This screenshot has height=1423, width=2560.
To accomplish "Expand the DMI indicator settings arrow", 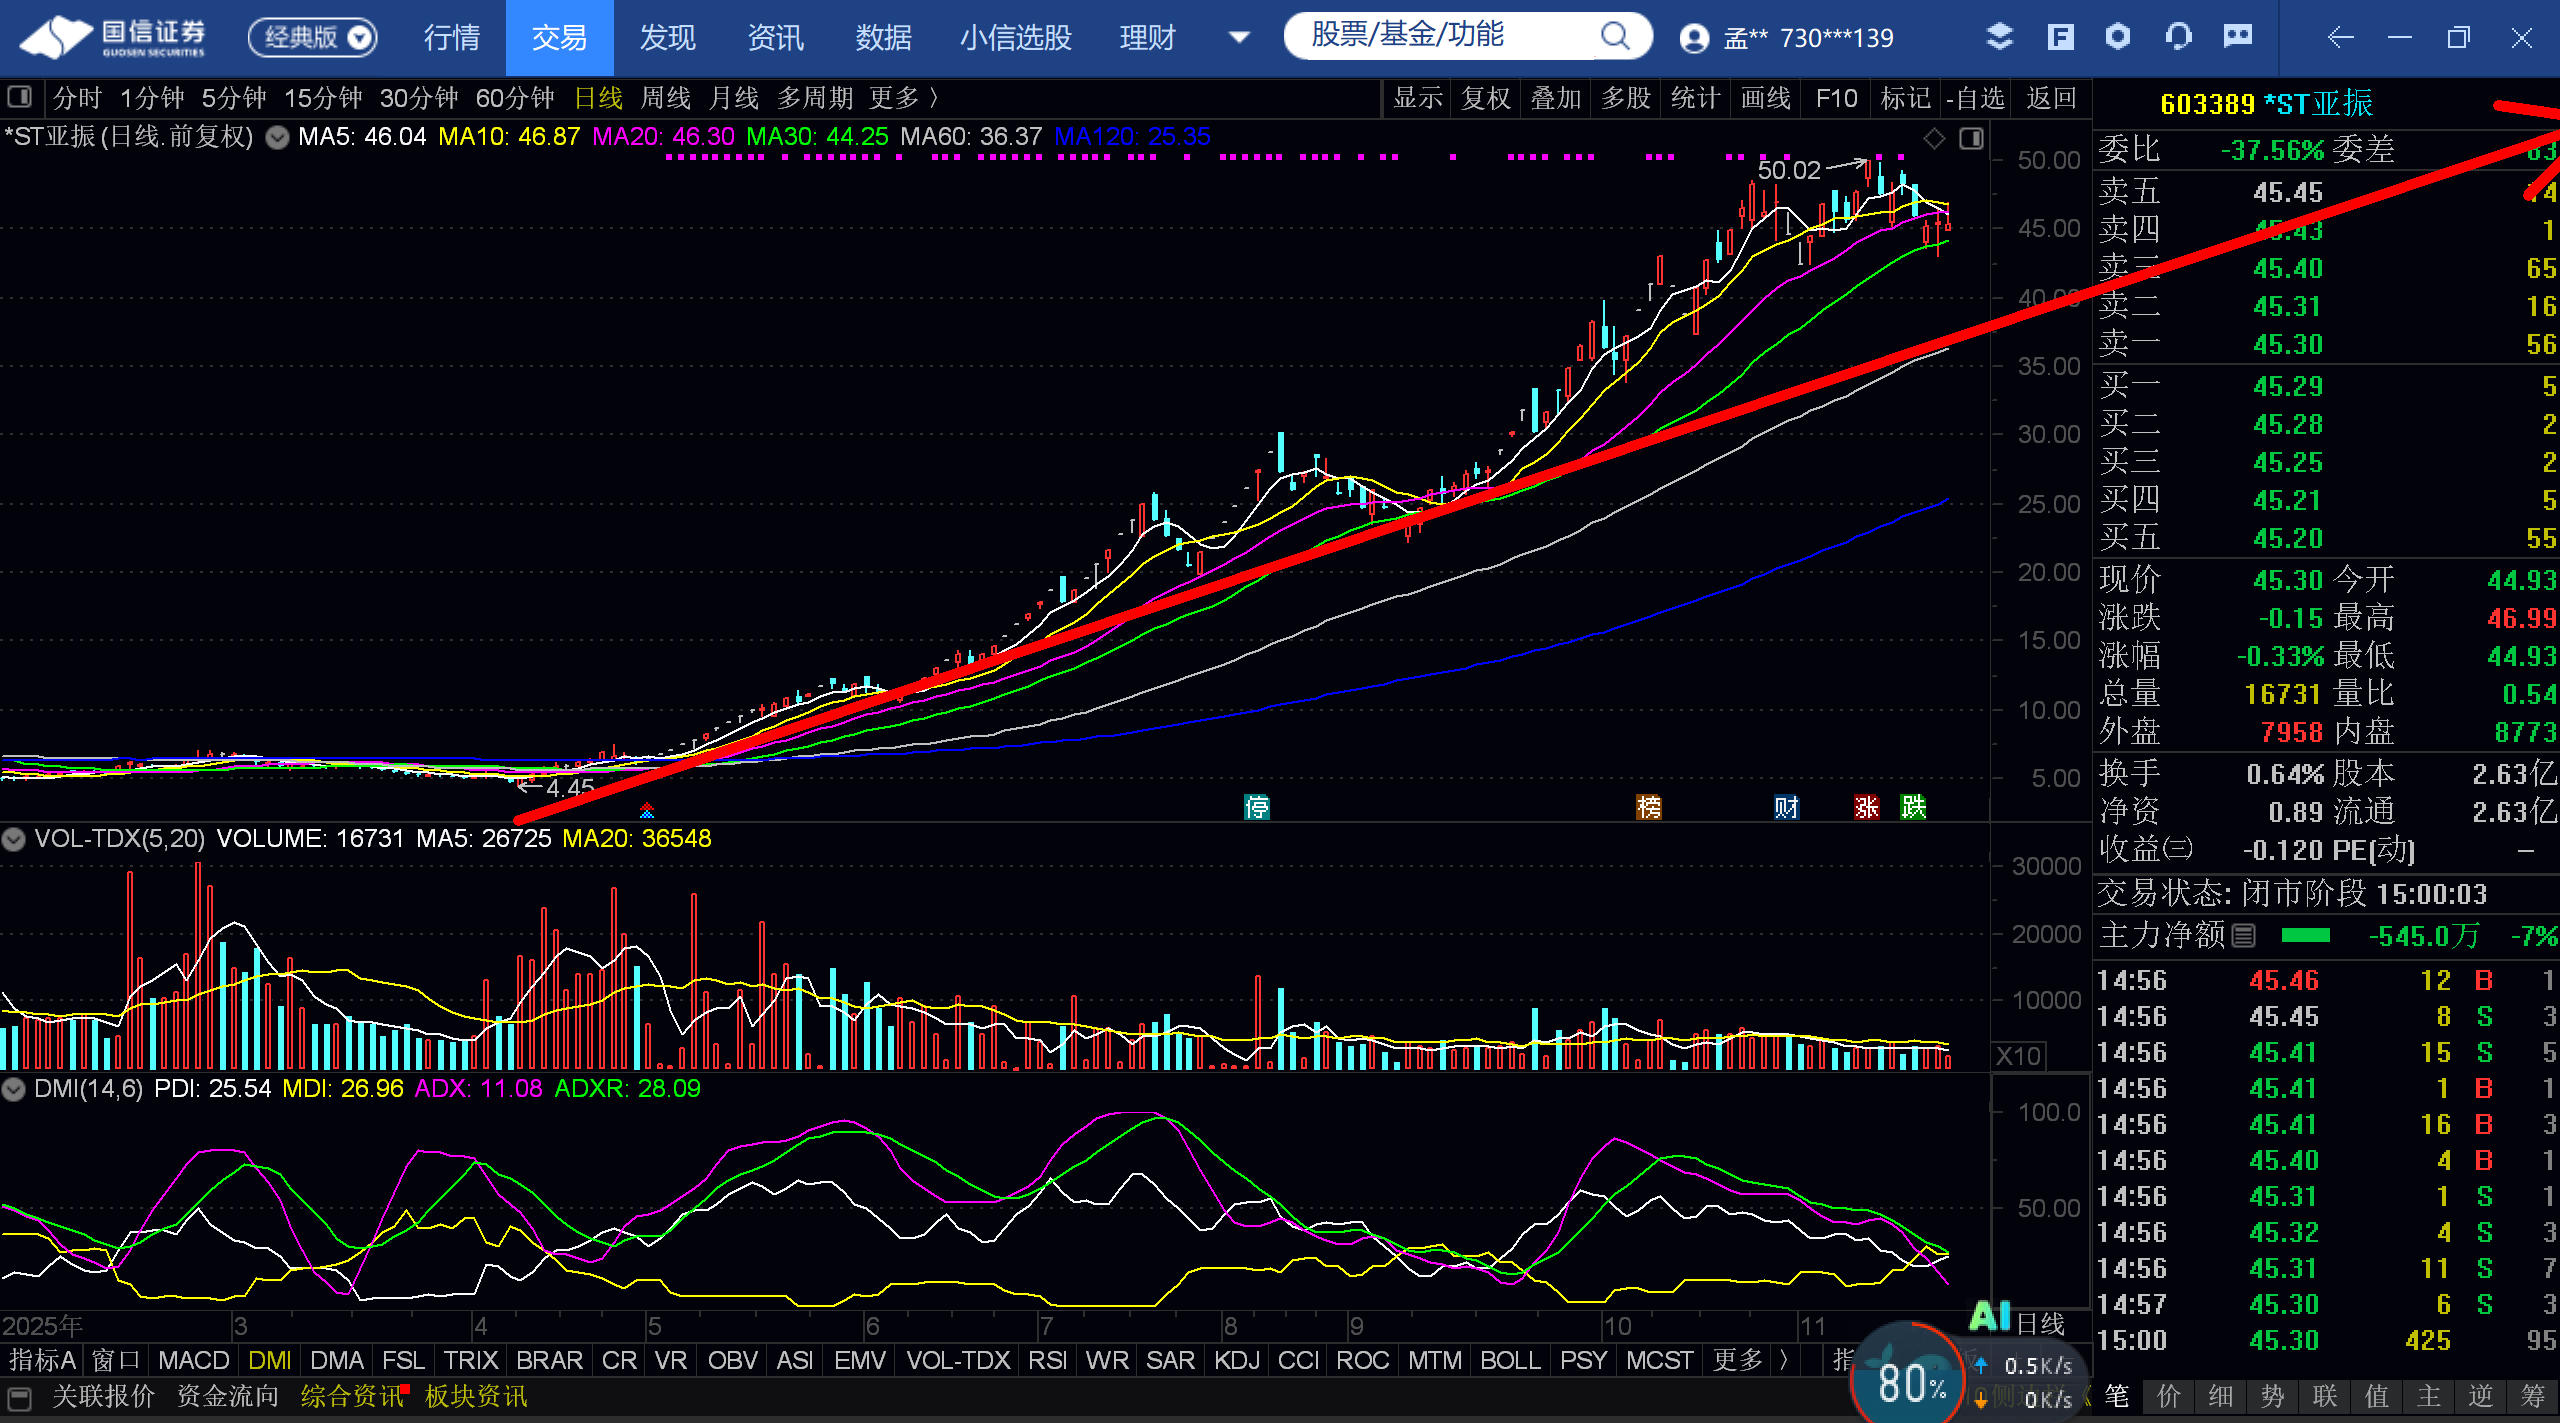I will [x=14, y=1089].
